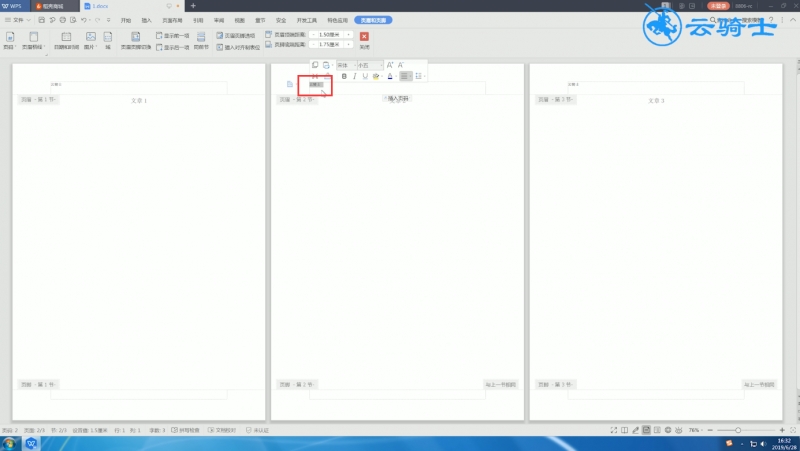Viewport: 800px width, 451px height.
Task: Click 显示前一项 in the ribbon
Action: (172, 36)
